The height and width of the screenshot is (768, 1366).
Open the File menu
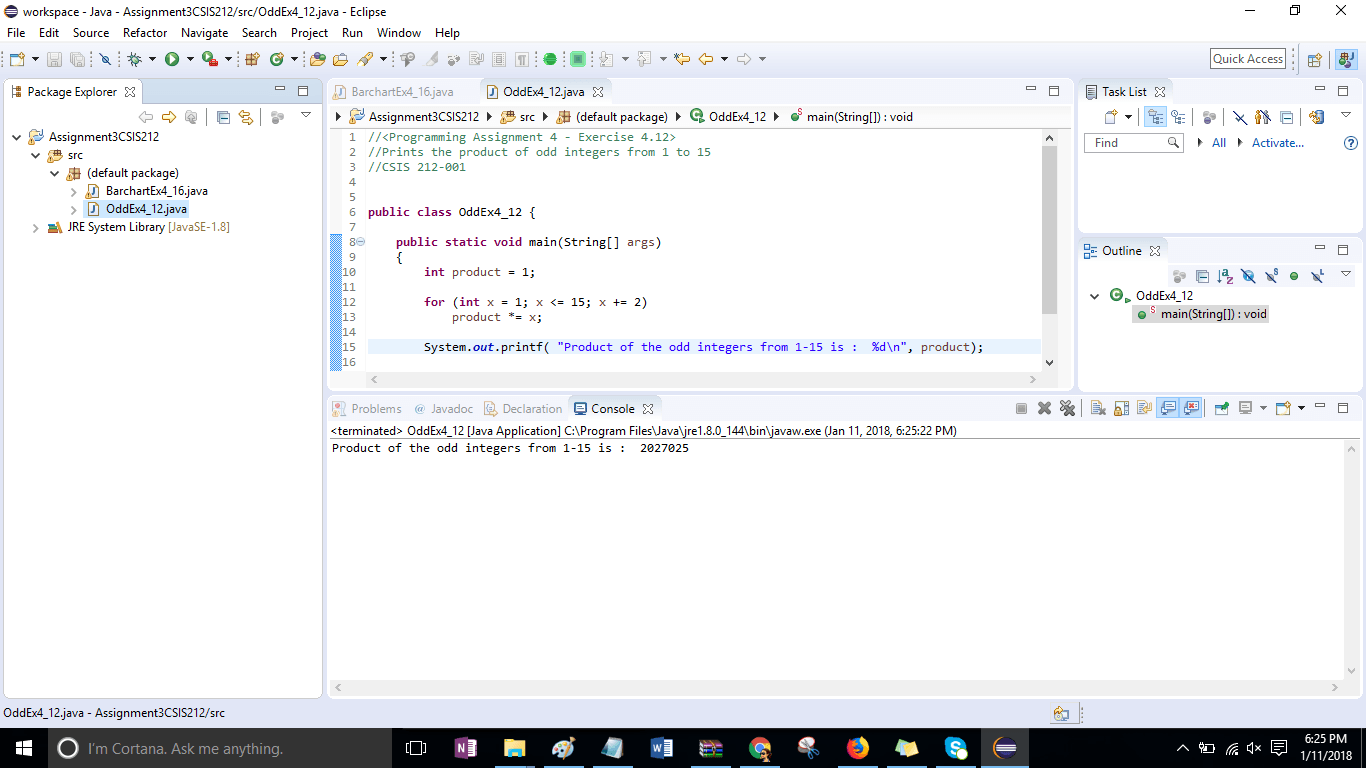point(16,33)
